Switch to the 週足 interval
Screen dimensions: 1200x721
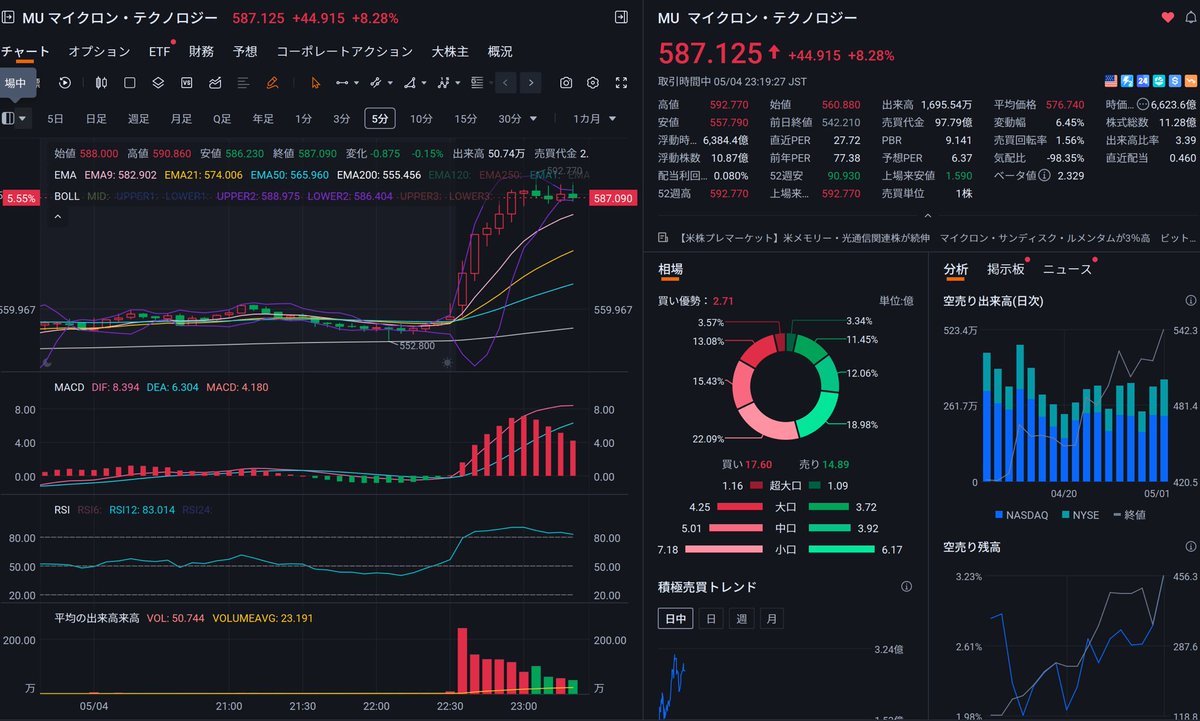pyautogui.click(x=138, y=118)
